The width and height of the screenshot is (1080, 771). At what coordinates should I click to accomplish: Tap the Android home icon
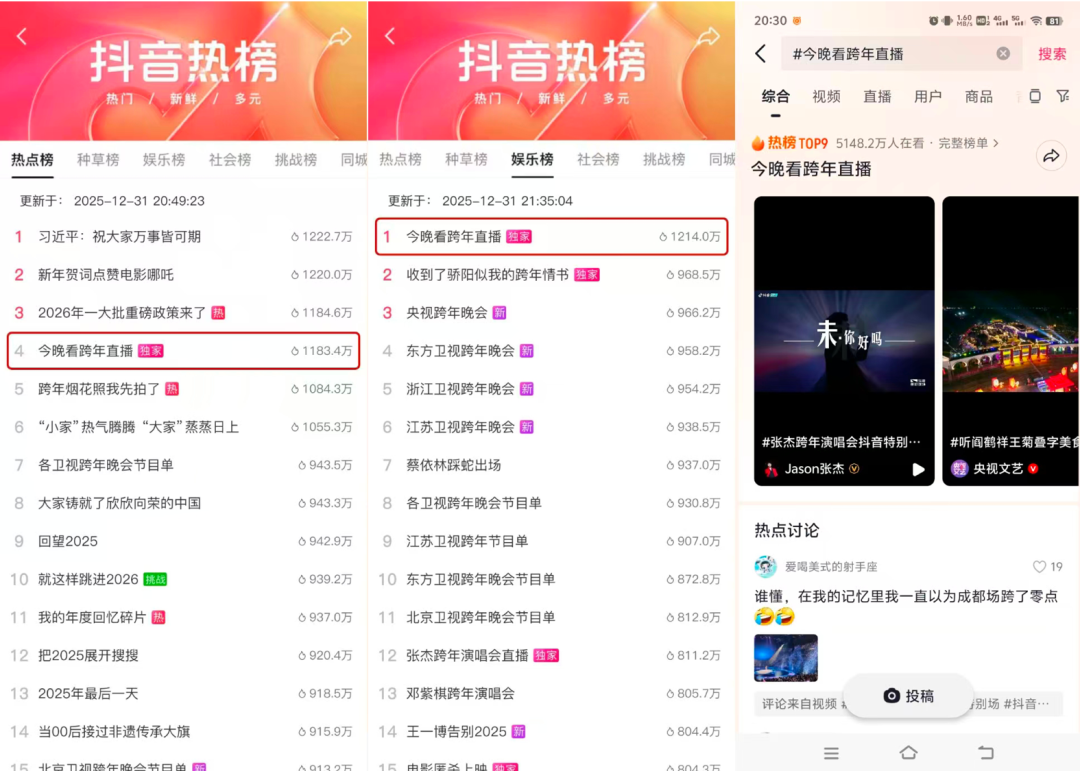click(908, 752)
